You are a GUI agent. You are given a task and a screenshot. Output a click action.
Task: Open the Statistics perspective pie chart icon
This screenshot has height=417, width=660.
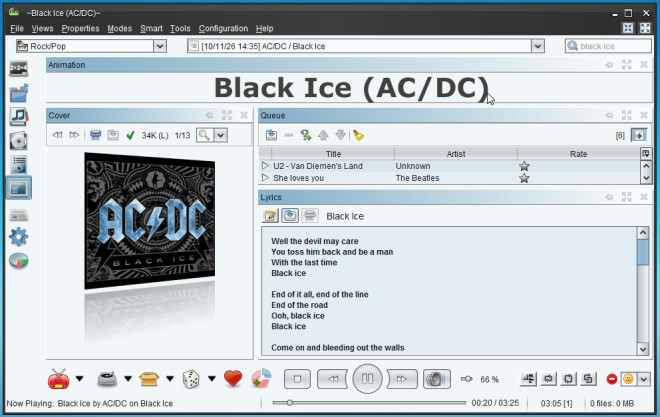19,261
